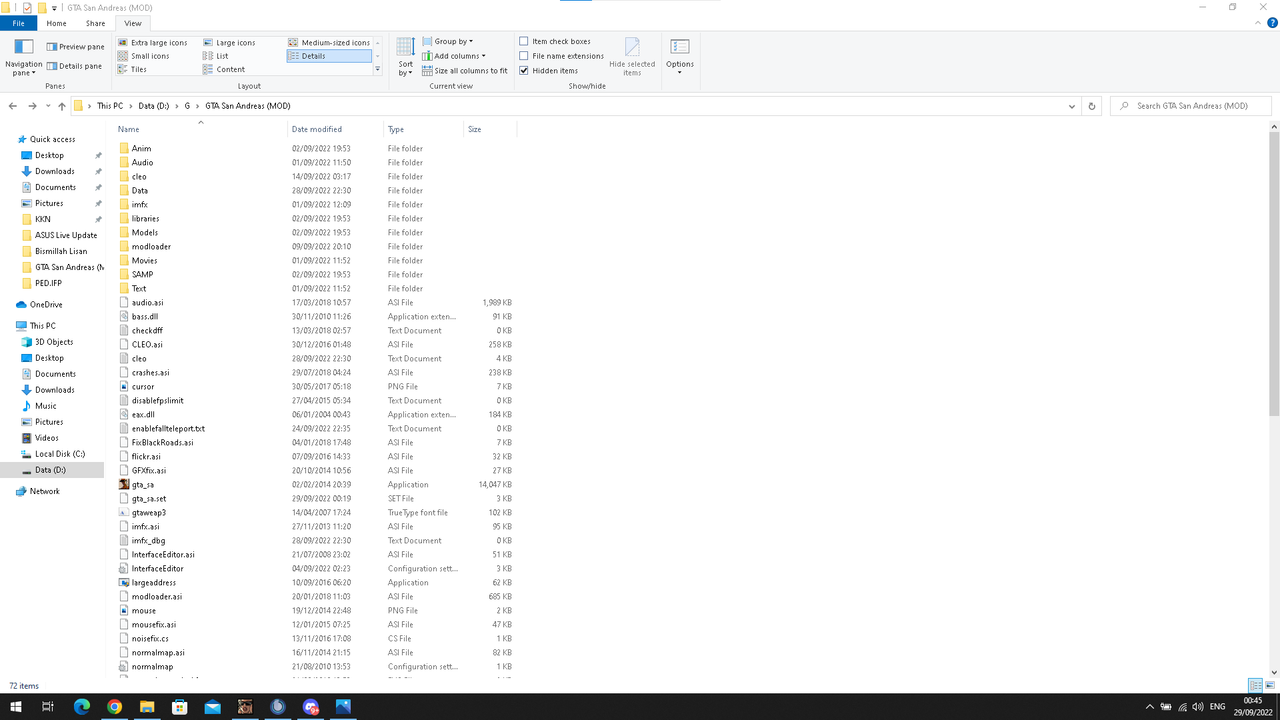Open recent locations dropdown arrow
Screen dimensions: 1280x720
[48, 106]
